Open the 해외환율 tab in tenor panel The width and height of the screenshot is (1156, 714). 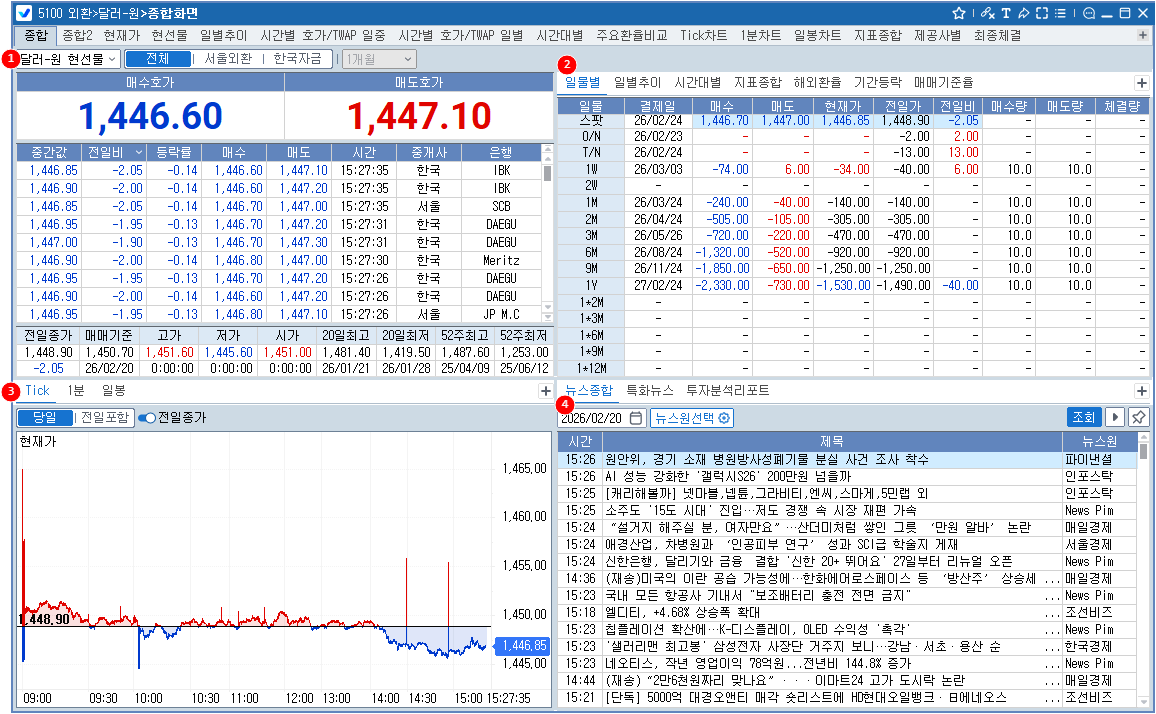[x=817, y=82]
